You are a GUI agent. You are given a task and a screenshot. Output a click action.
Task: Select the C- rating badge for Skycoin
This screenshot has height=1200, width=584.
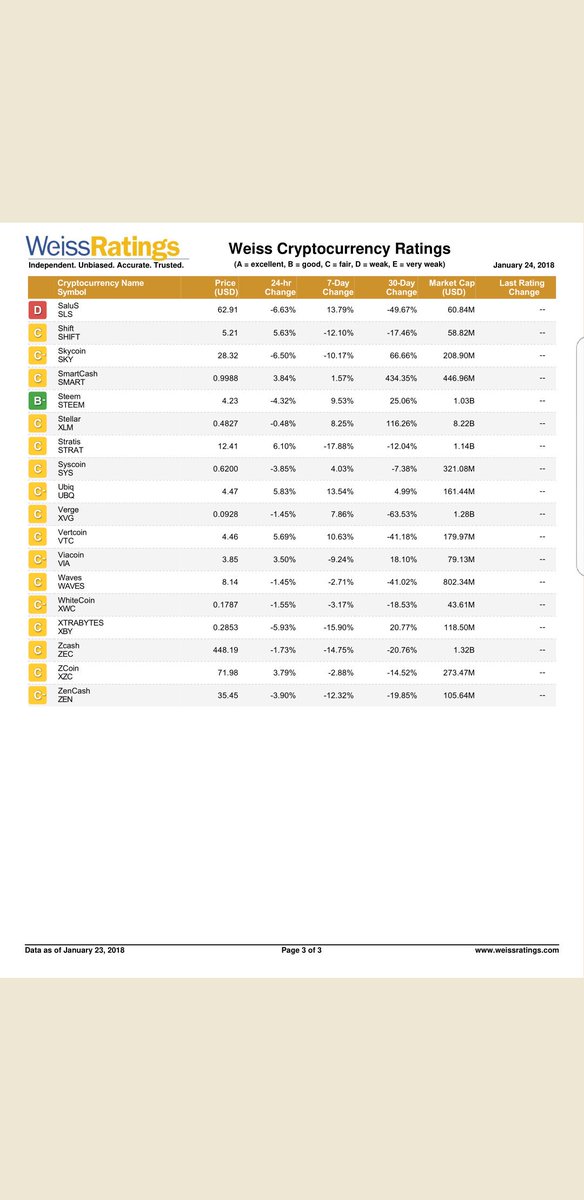click(38, 355)
